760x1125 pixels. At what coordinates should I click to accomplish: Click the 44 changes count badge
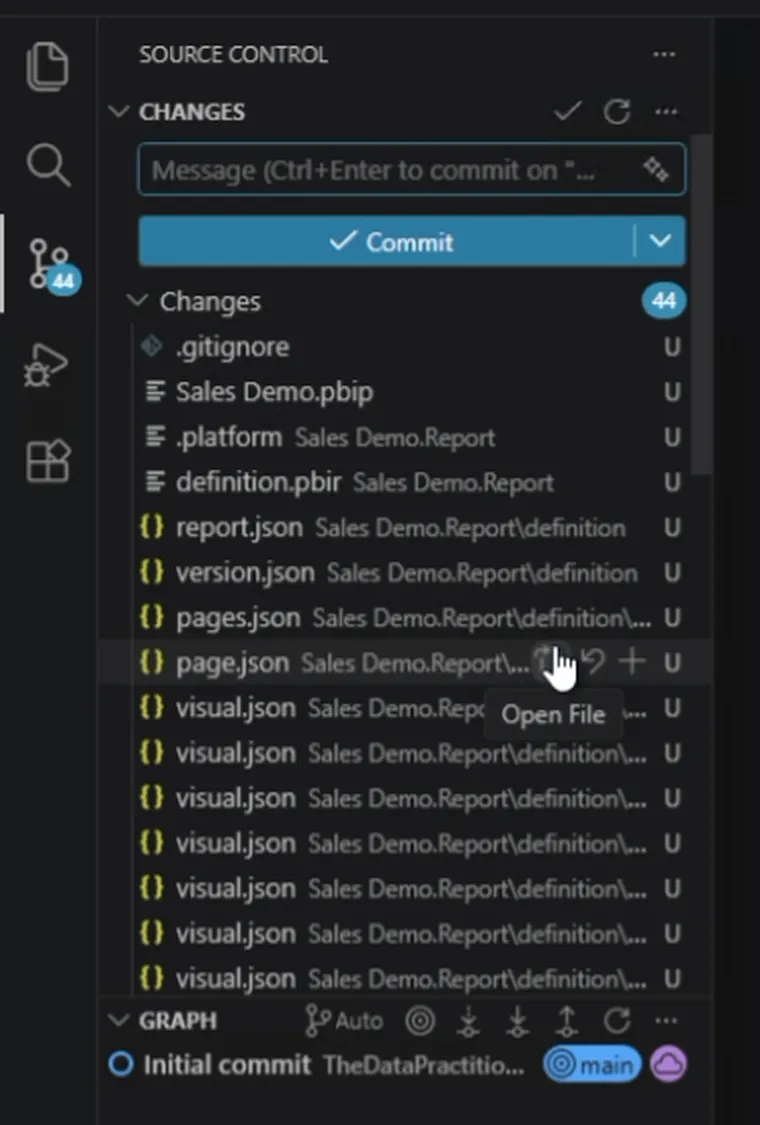664,301
